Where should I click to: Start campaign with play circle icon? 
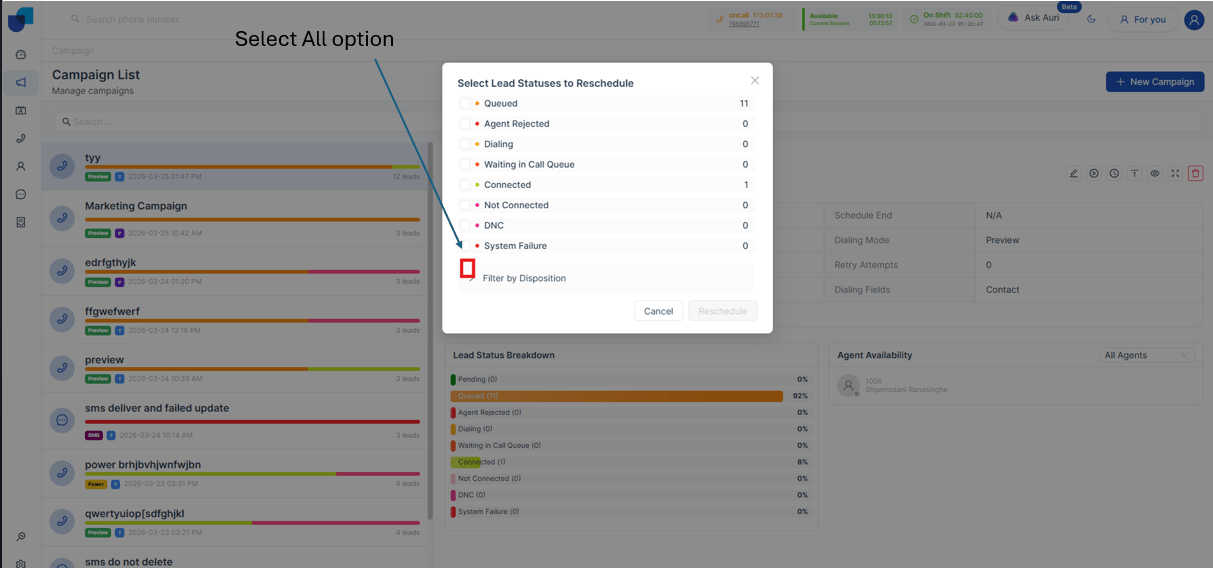(x=1094, y=173)
